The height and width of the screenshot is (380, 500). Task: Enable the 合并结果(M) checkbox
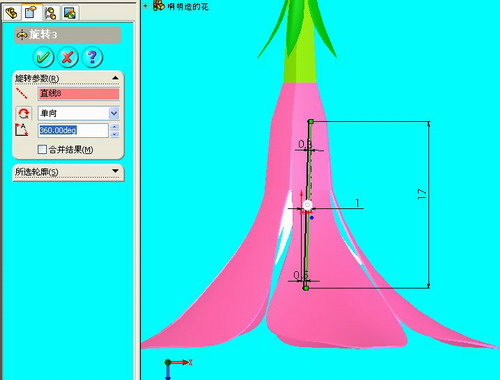(42, 149)
